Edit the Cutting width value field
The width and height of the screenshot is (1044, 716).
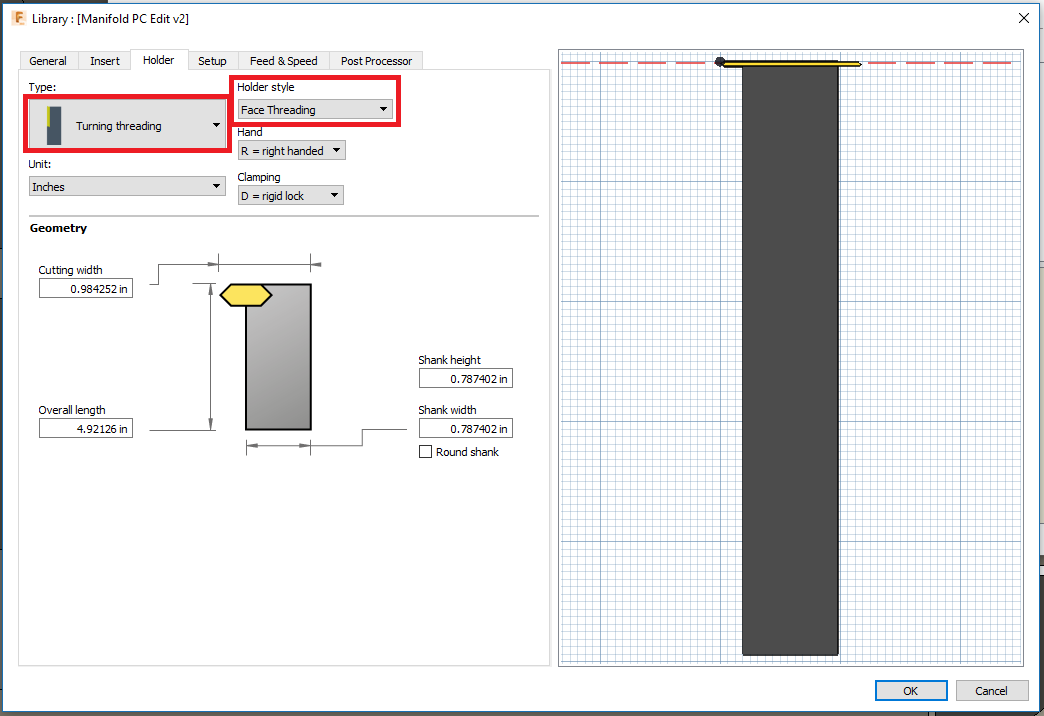(x=85, y=288)
